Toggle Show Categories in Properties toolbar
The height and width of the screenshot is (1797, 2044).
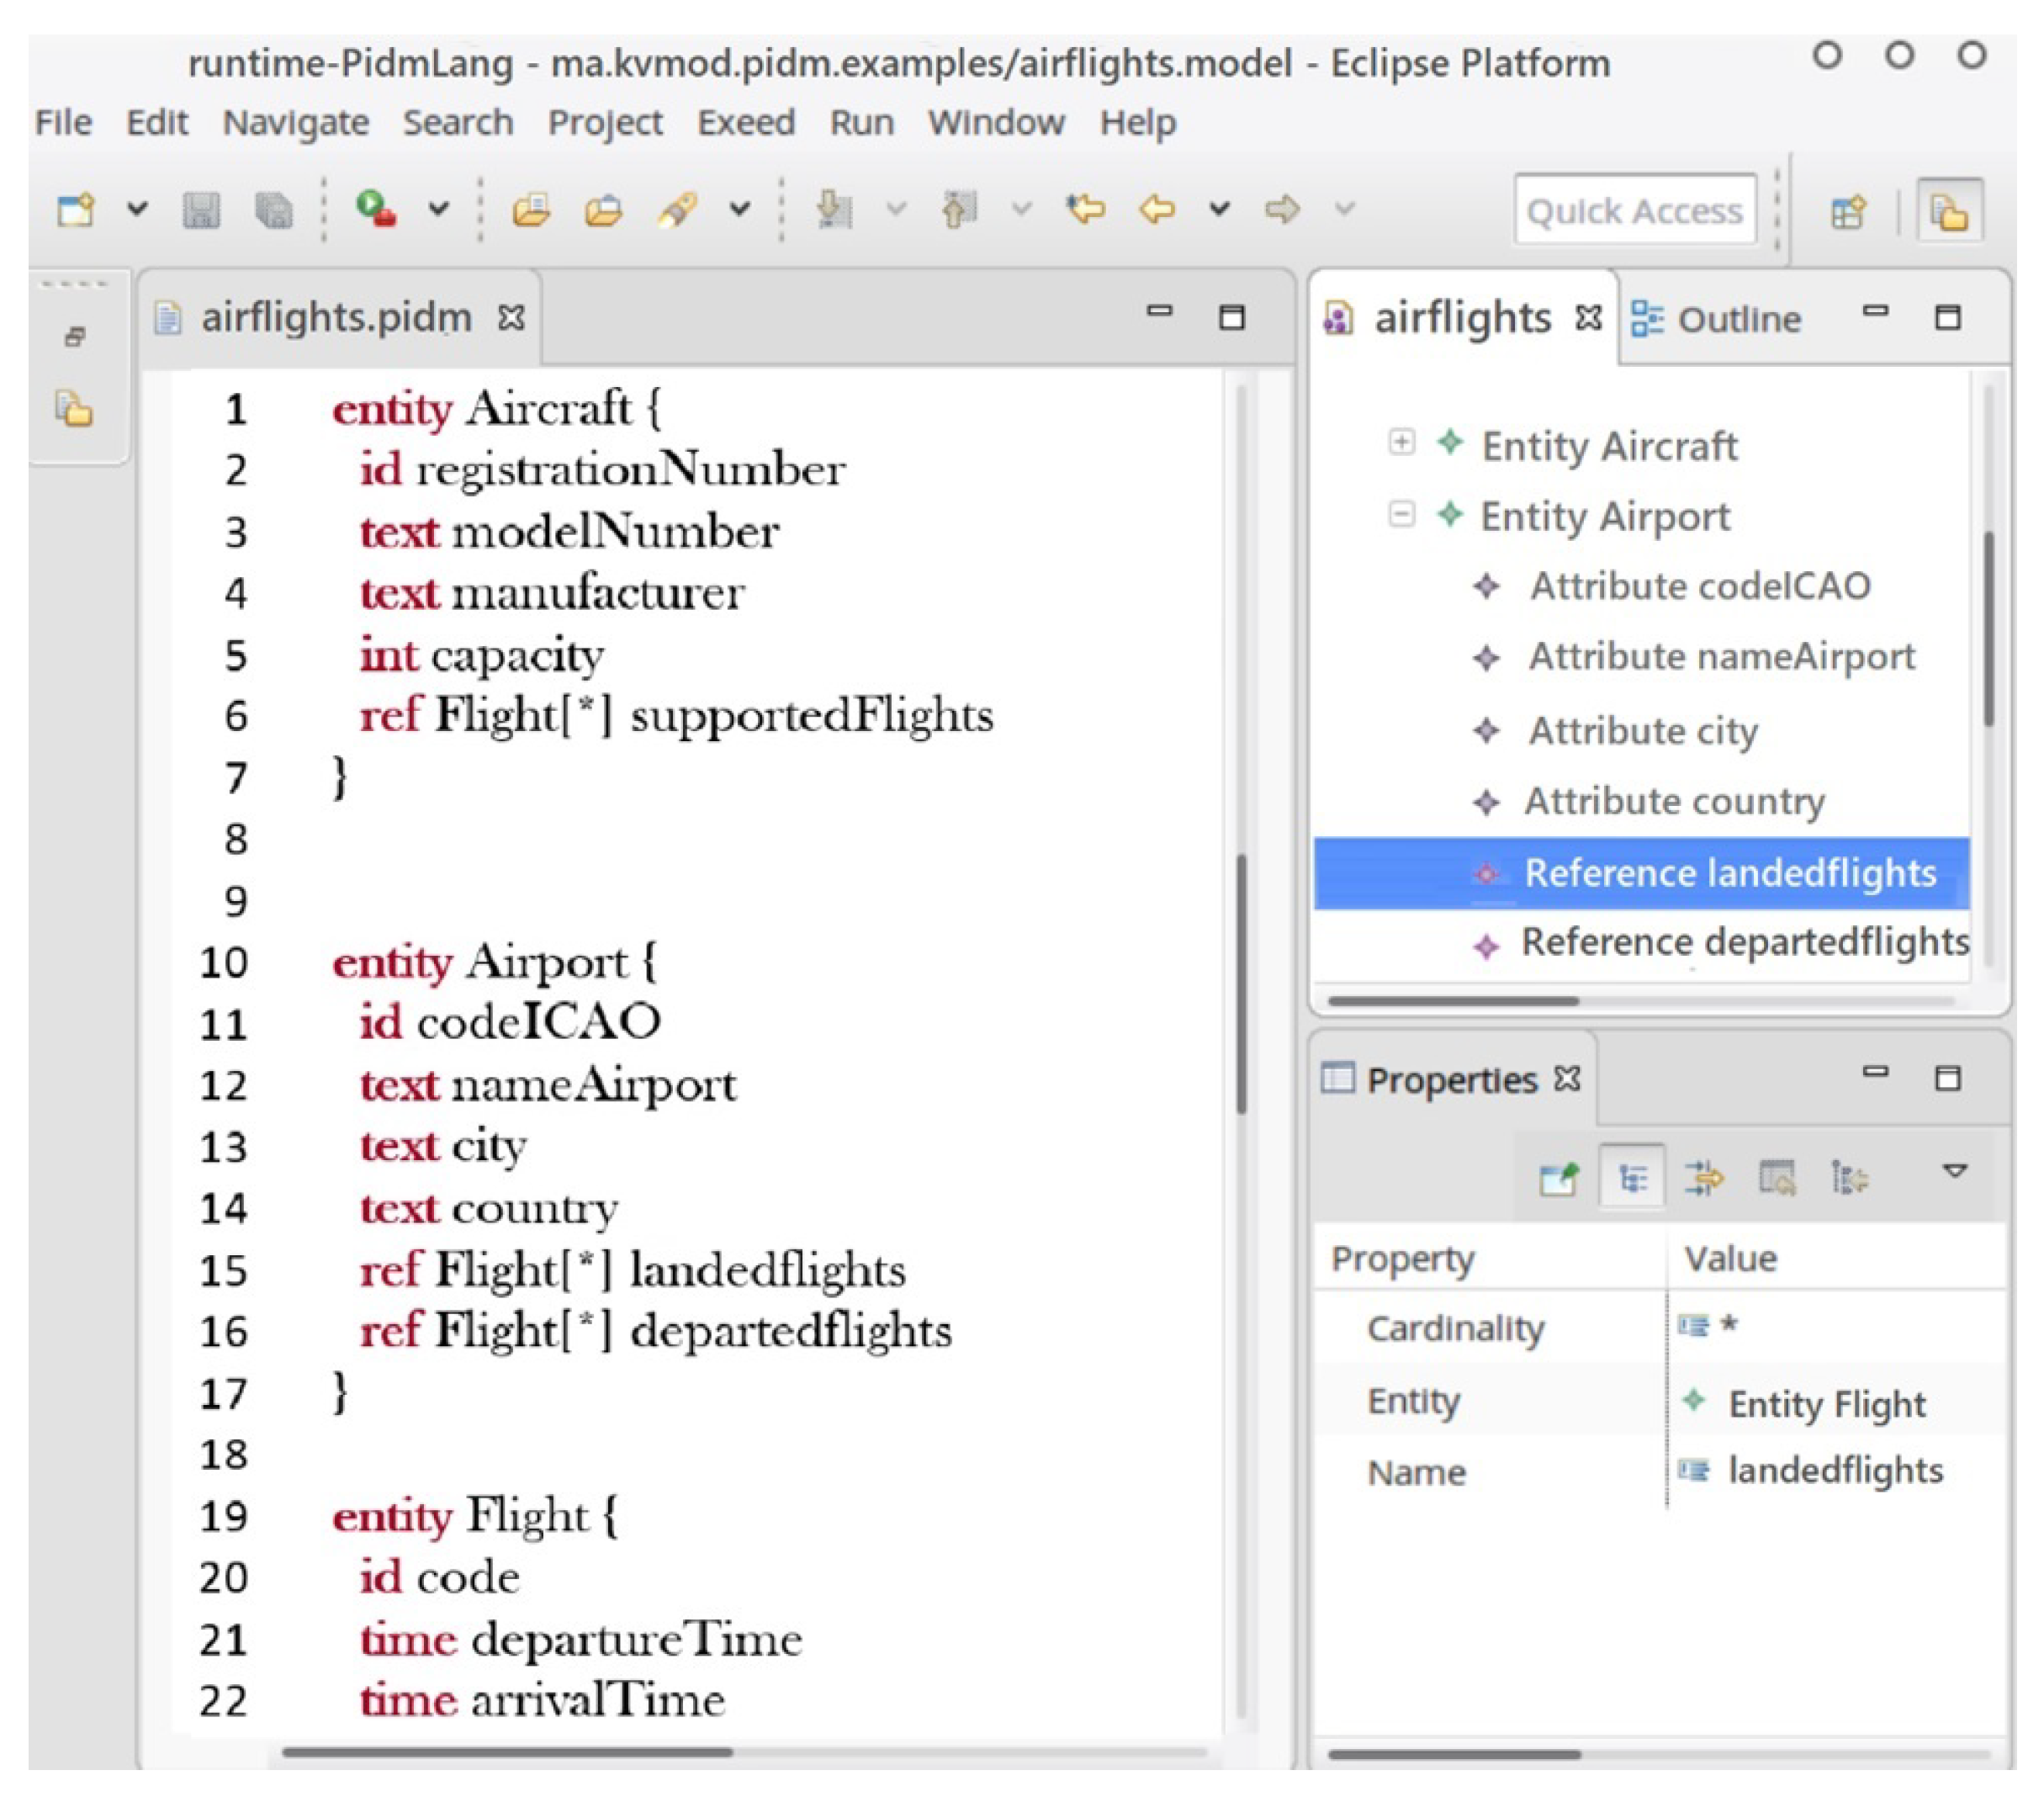[x=1632, y=1179]
